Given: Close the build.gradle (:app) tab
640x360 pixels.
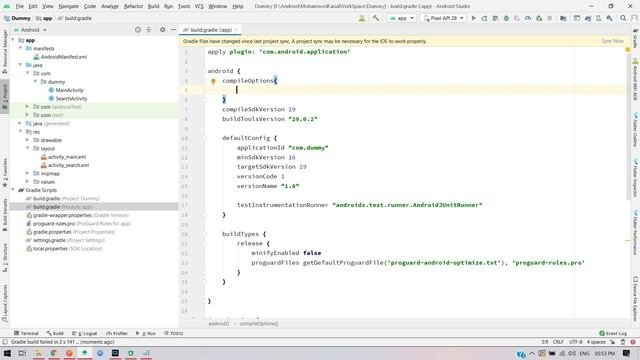Looking at the screenshot, I should point(236,30).
